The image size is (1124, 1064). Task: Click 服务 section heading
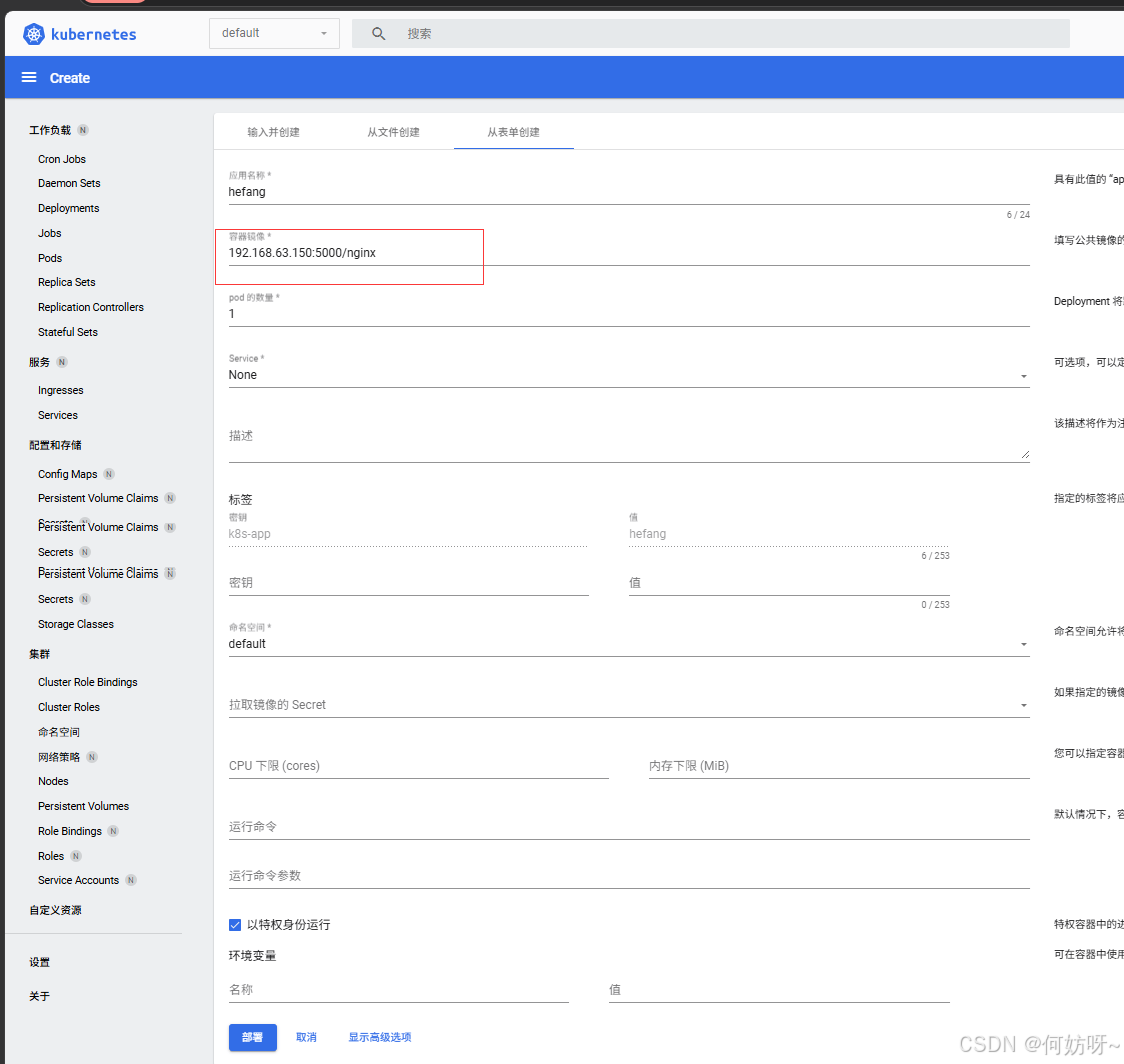click(39, 362)
